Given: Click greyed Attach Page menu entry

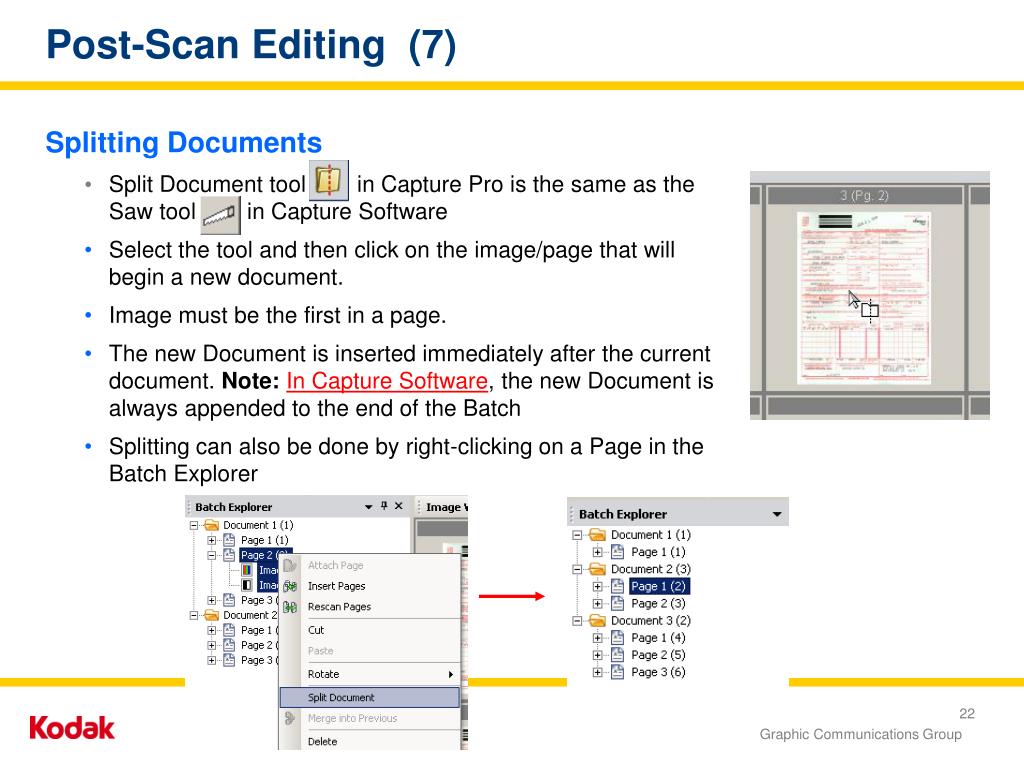Looking at the screenshot, I should 370,565.
